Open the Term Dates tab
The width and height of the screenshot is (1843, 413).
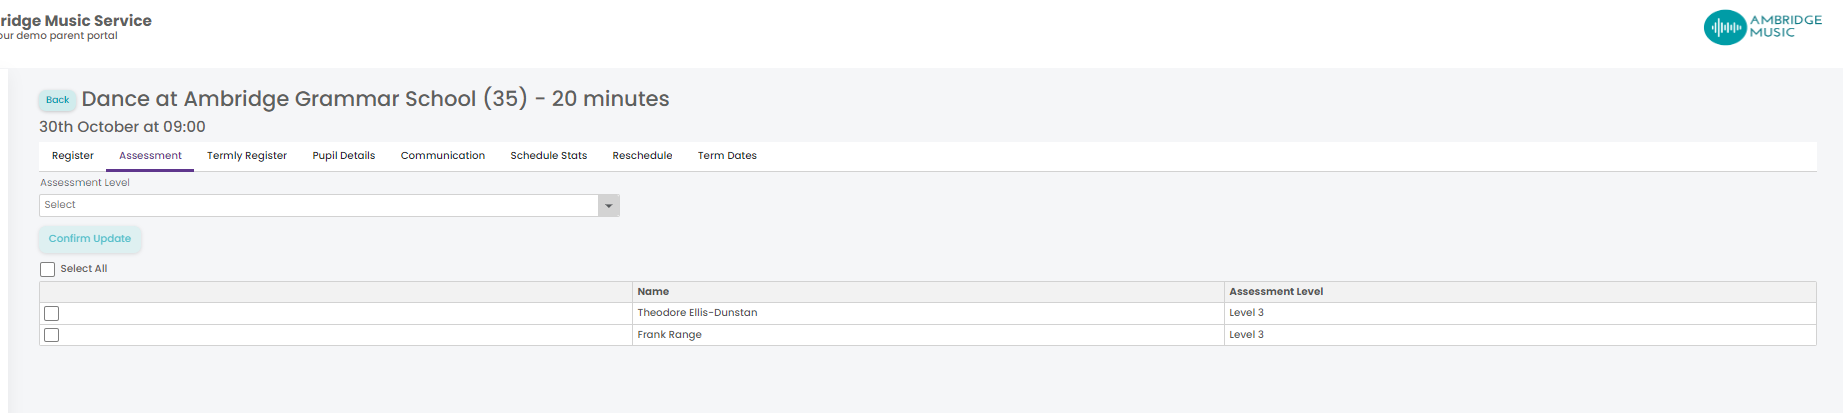[x=727, y=156]
